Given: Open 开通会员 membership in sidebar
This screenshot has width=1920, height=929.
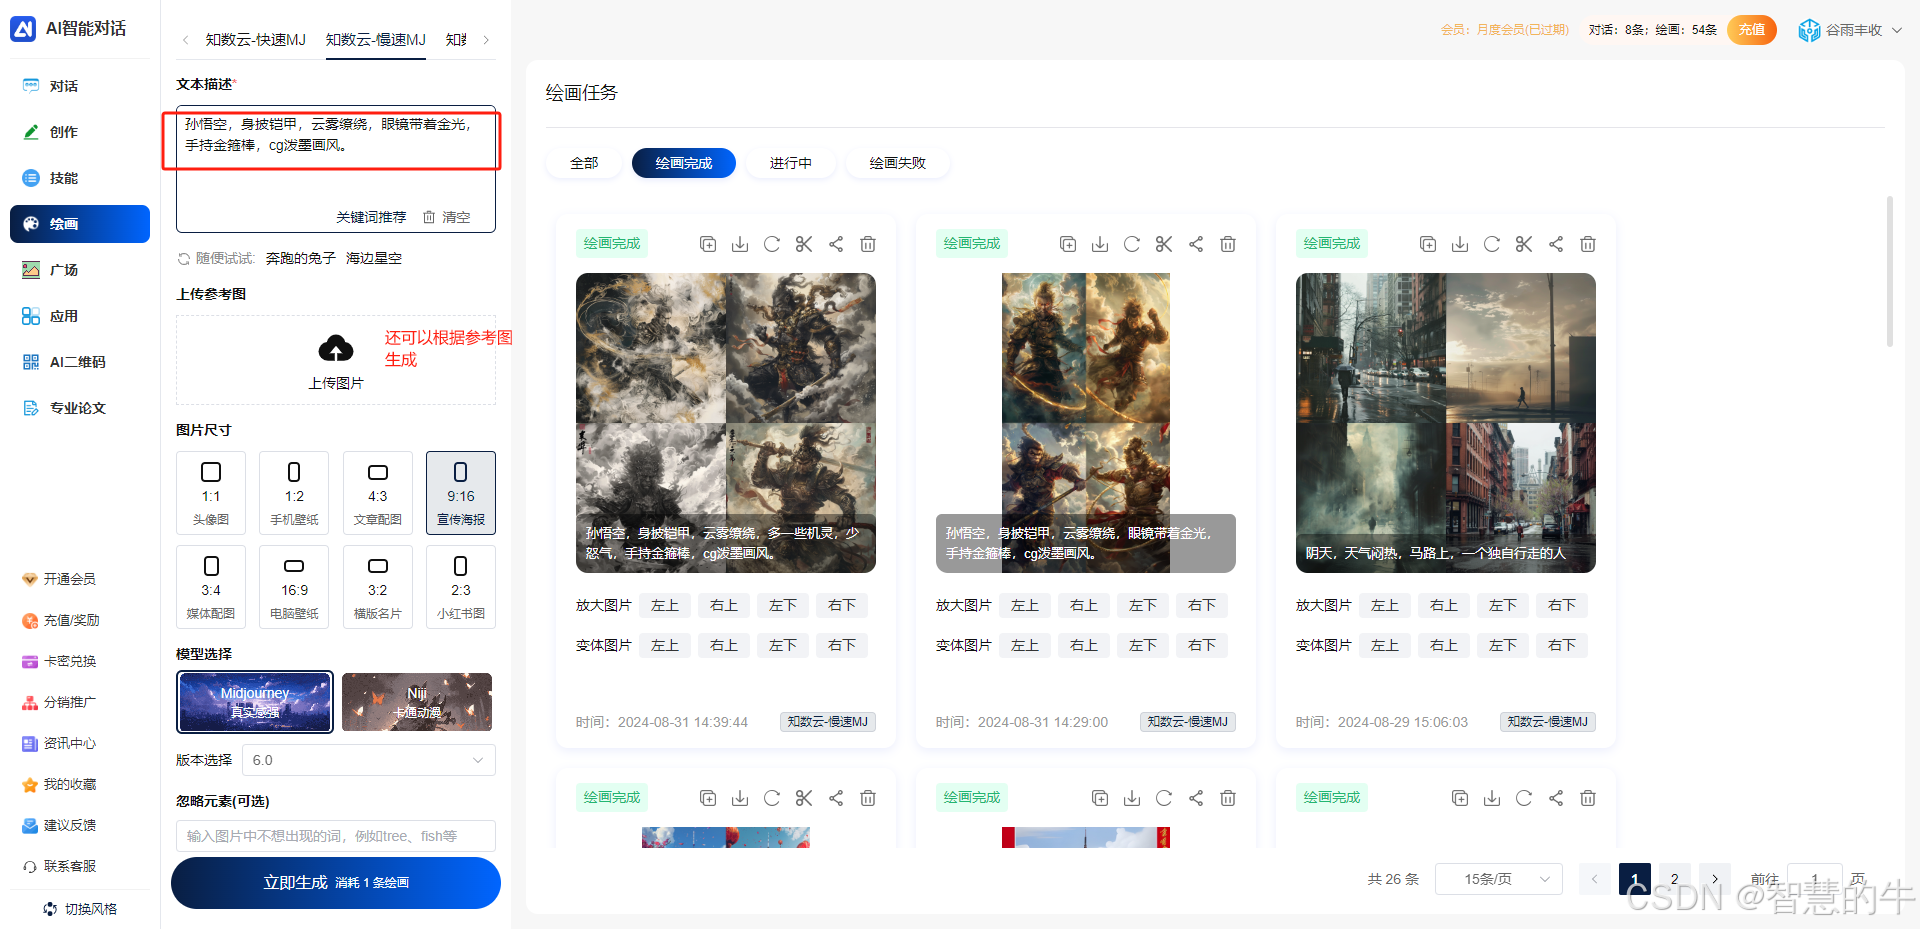Looking at the screenshot, I should pyautogui.click(x=60, y=579).
